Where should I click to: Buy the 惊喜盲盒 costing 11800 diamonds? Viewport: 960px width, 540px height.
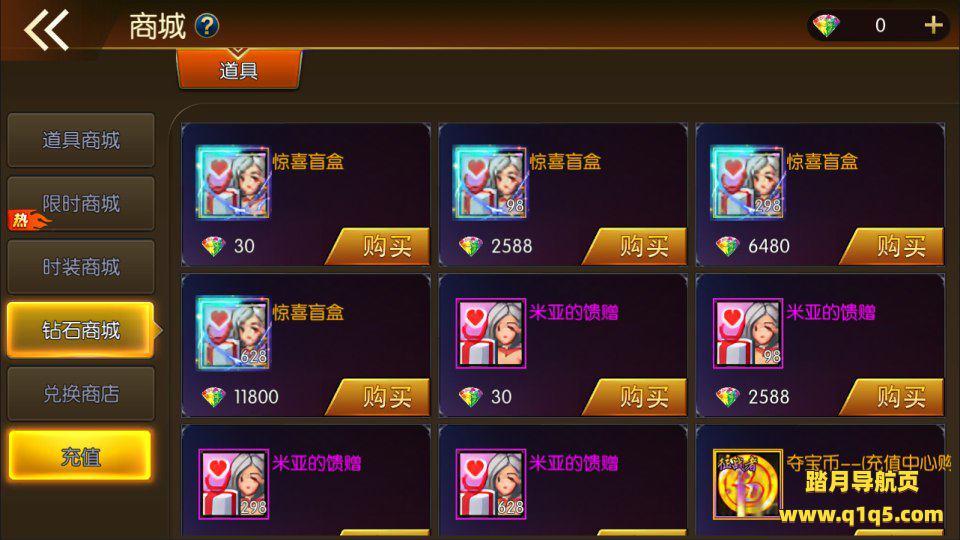378,397
